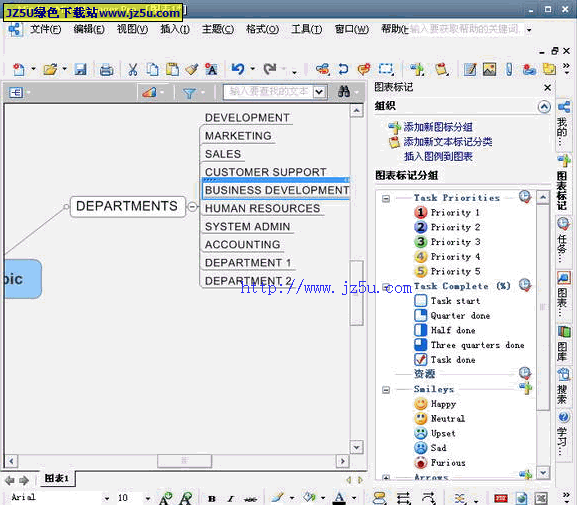
Task: Open the 编辑(E) menu
Action: 89,29
